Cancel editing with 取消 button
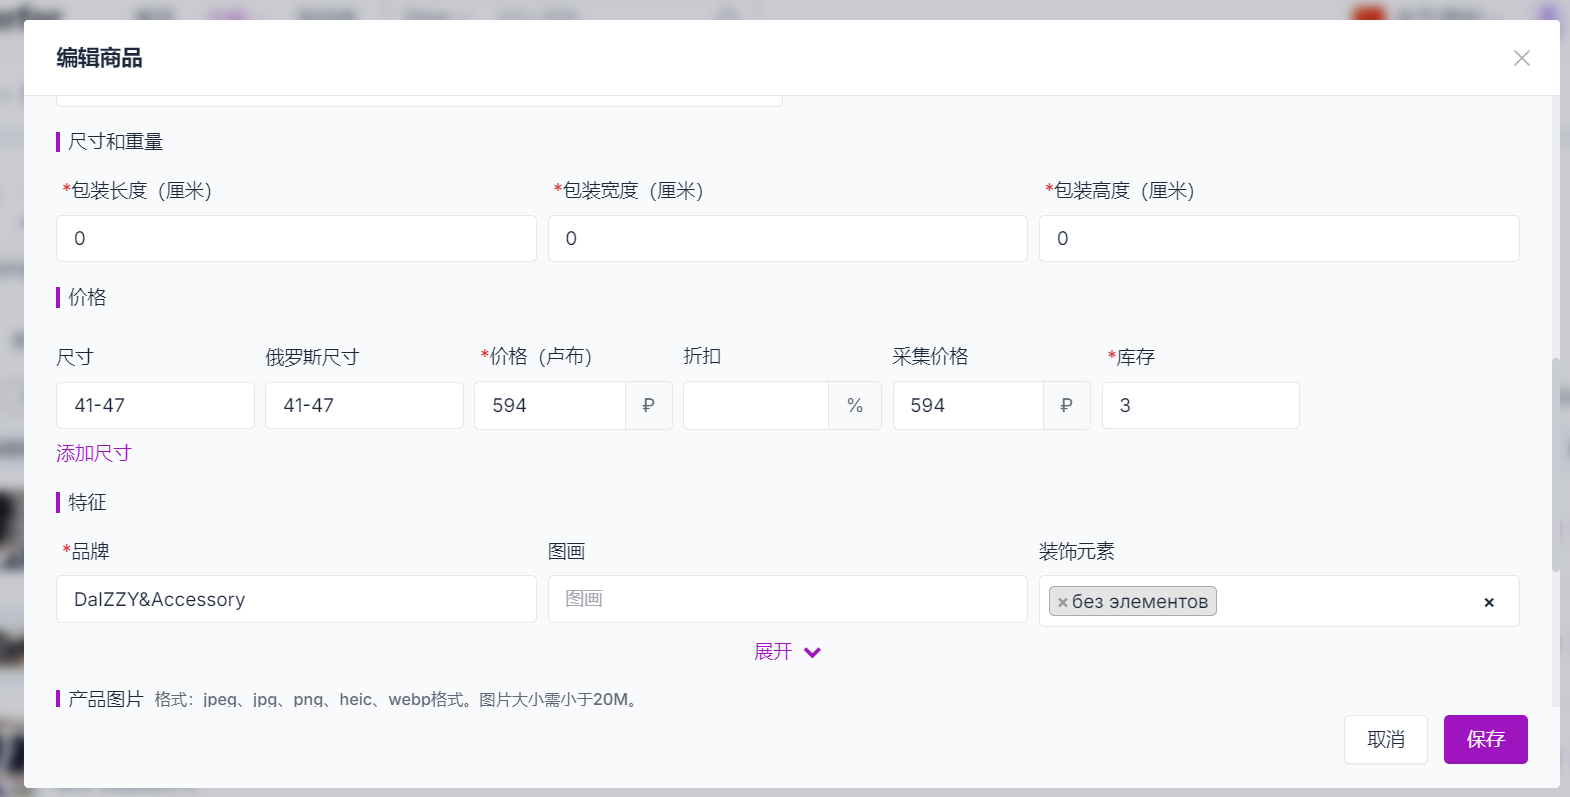Image resolution: width=1570 pixels, height=797 pixels. pyautogui.click(x=1385, y=739)
